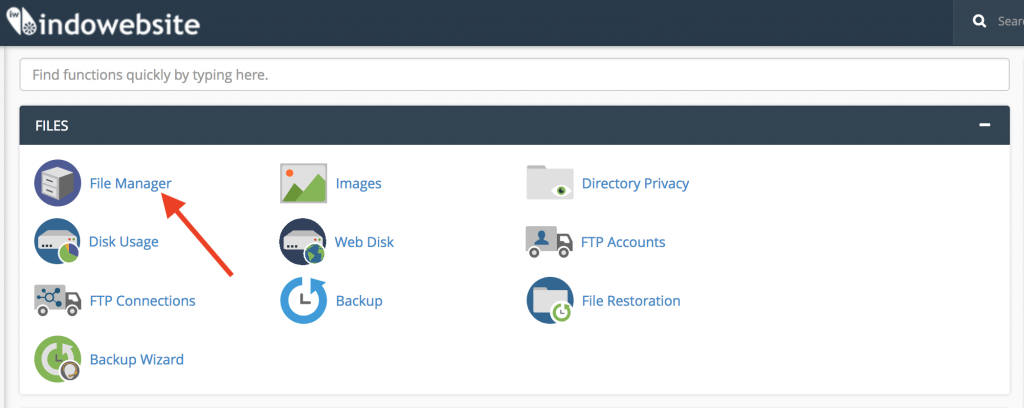Open the Web Disk icon
Screen dimensions: 1024x408
click(303, 242)
